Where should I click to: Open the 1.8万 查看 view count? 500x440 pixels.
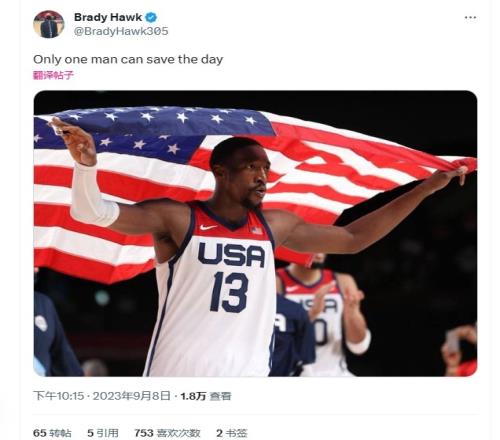(206, 396)
